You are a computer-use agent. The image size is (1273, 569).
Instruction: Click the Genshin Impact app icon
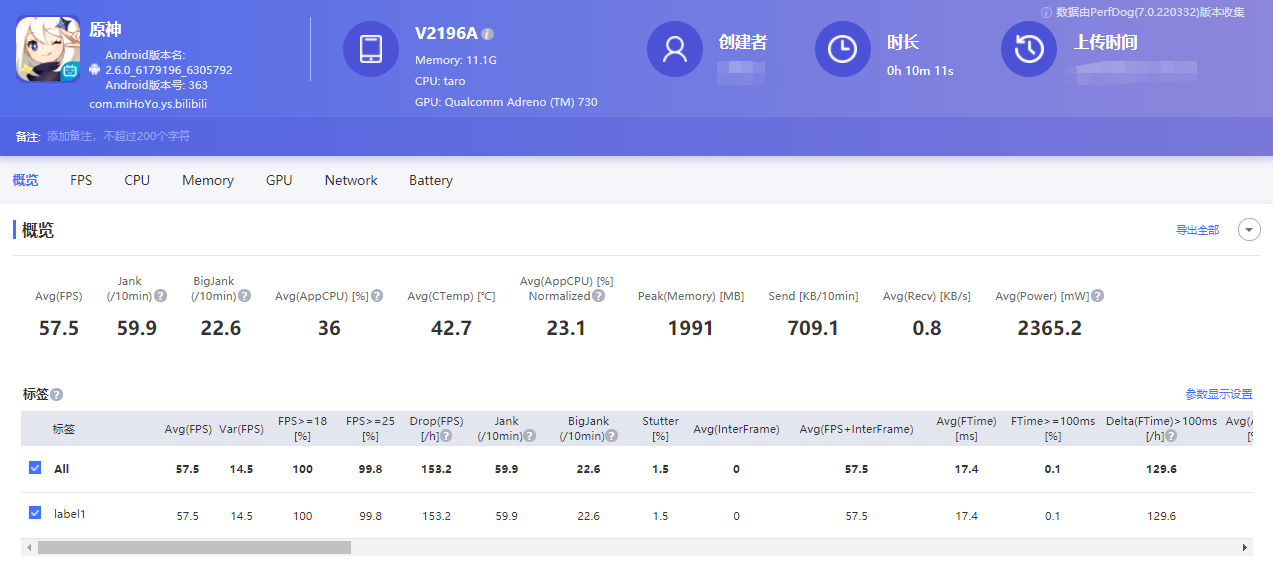48,50
